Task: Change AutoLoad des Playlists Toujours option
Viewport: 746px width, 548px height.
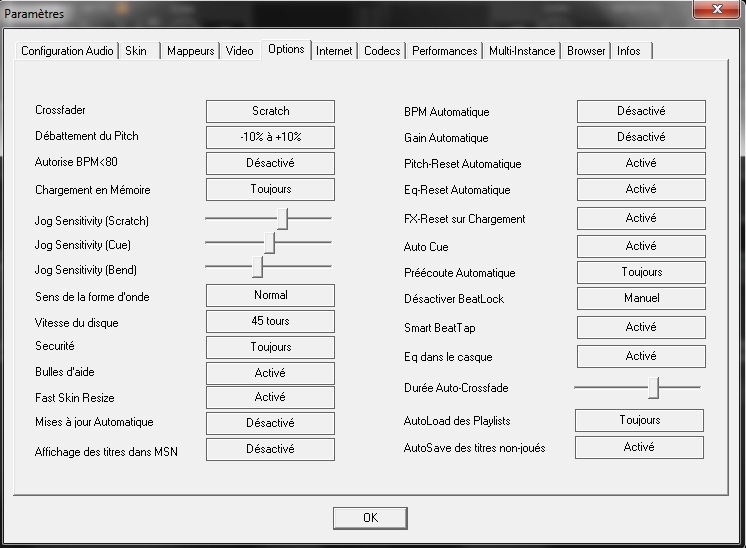Action: 639,421
